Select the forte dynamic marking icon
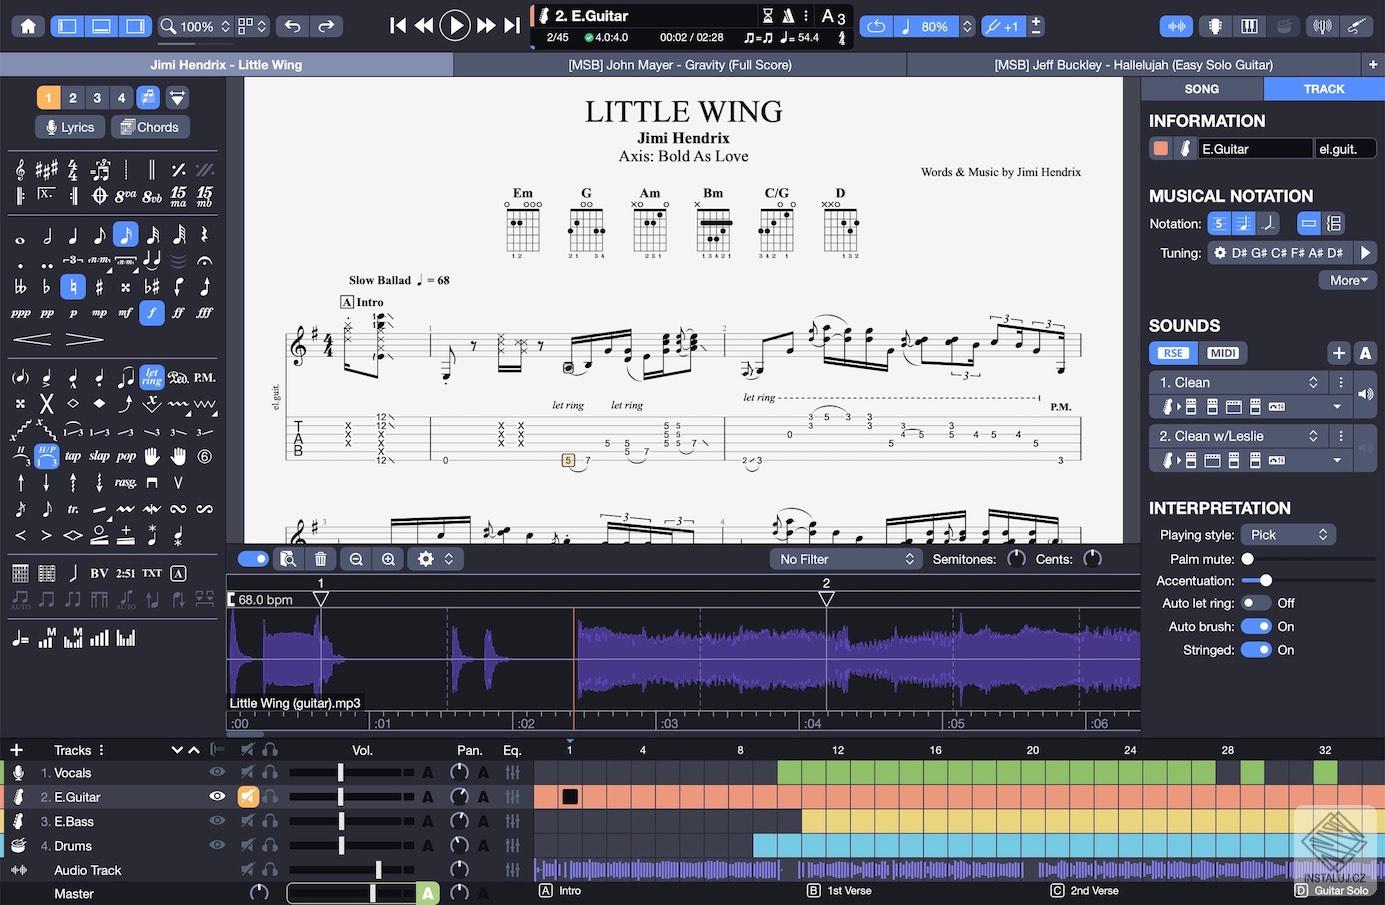The height and width of the screenshot is (905, 1385). tap(152, 313)
